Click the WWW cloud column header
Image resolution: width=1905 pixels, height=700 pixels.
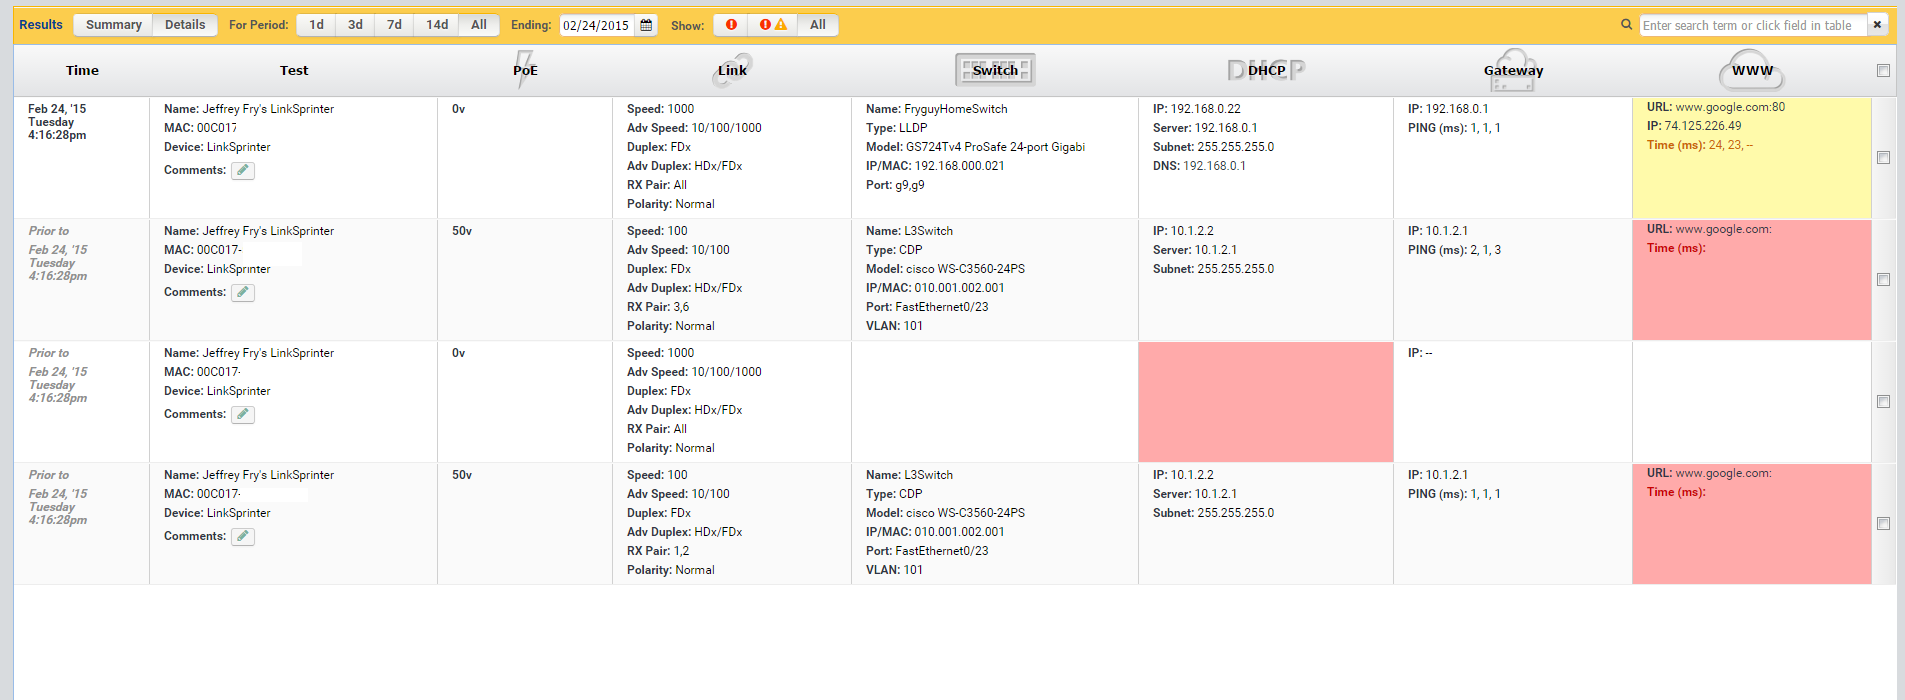tap(1752, 70)
